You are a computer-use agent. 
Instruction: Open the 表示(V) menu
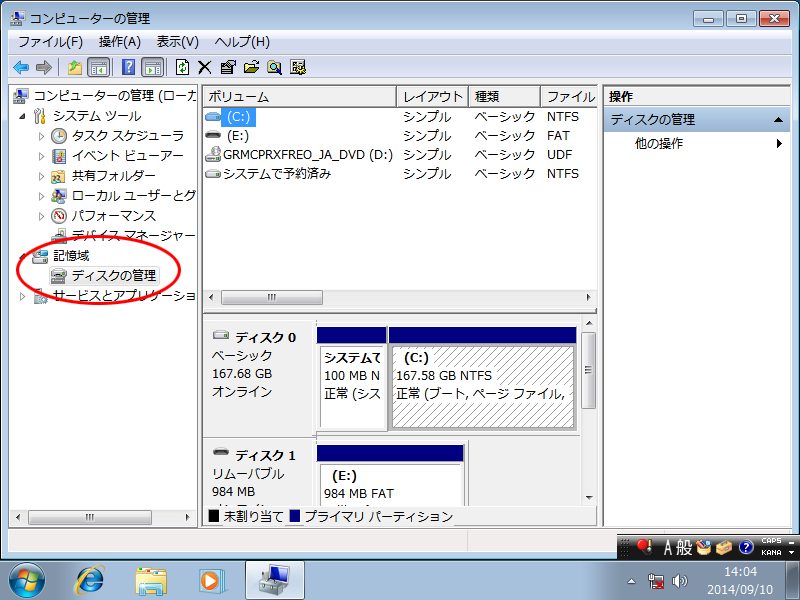pos(177,42)
